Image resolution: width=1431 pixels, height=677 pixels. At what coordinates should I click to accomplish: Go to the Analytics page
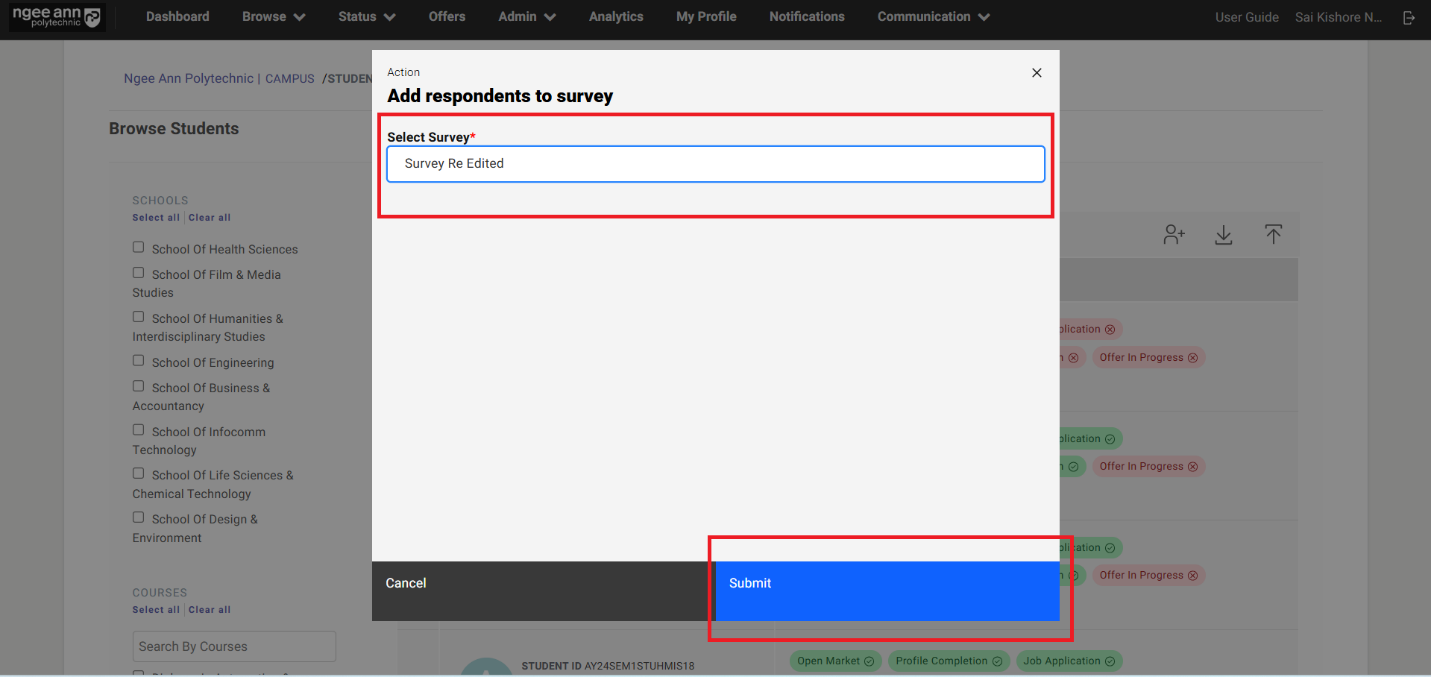coord(616,17)
